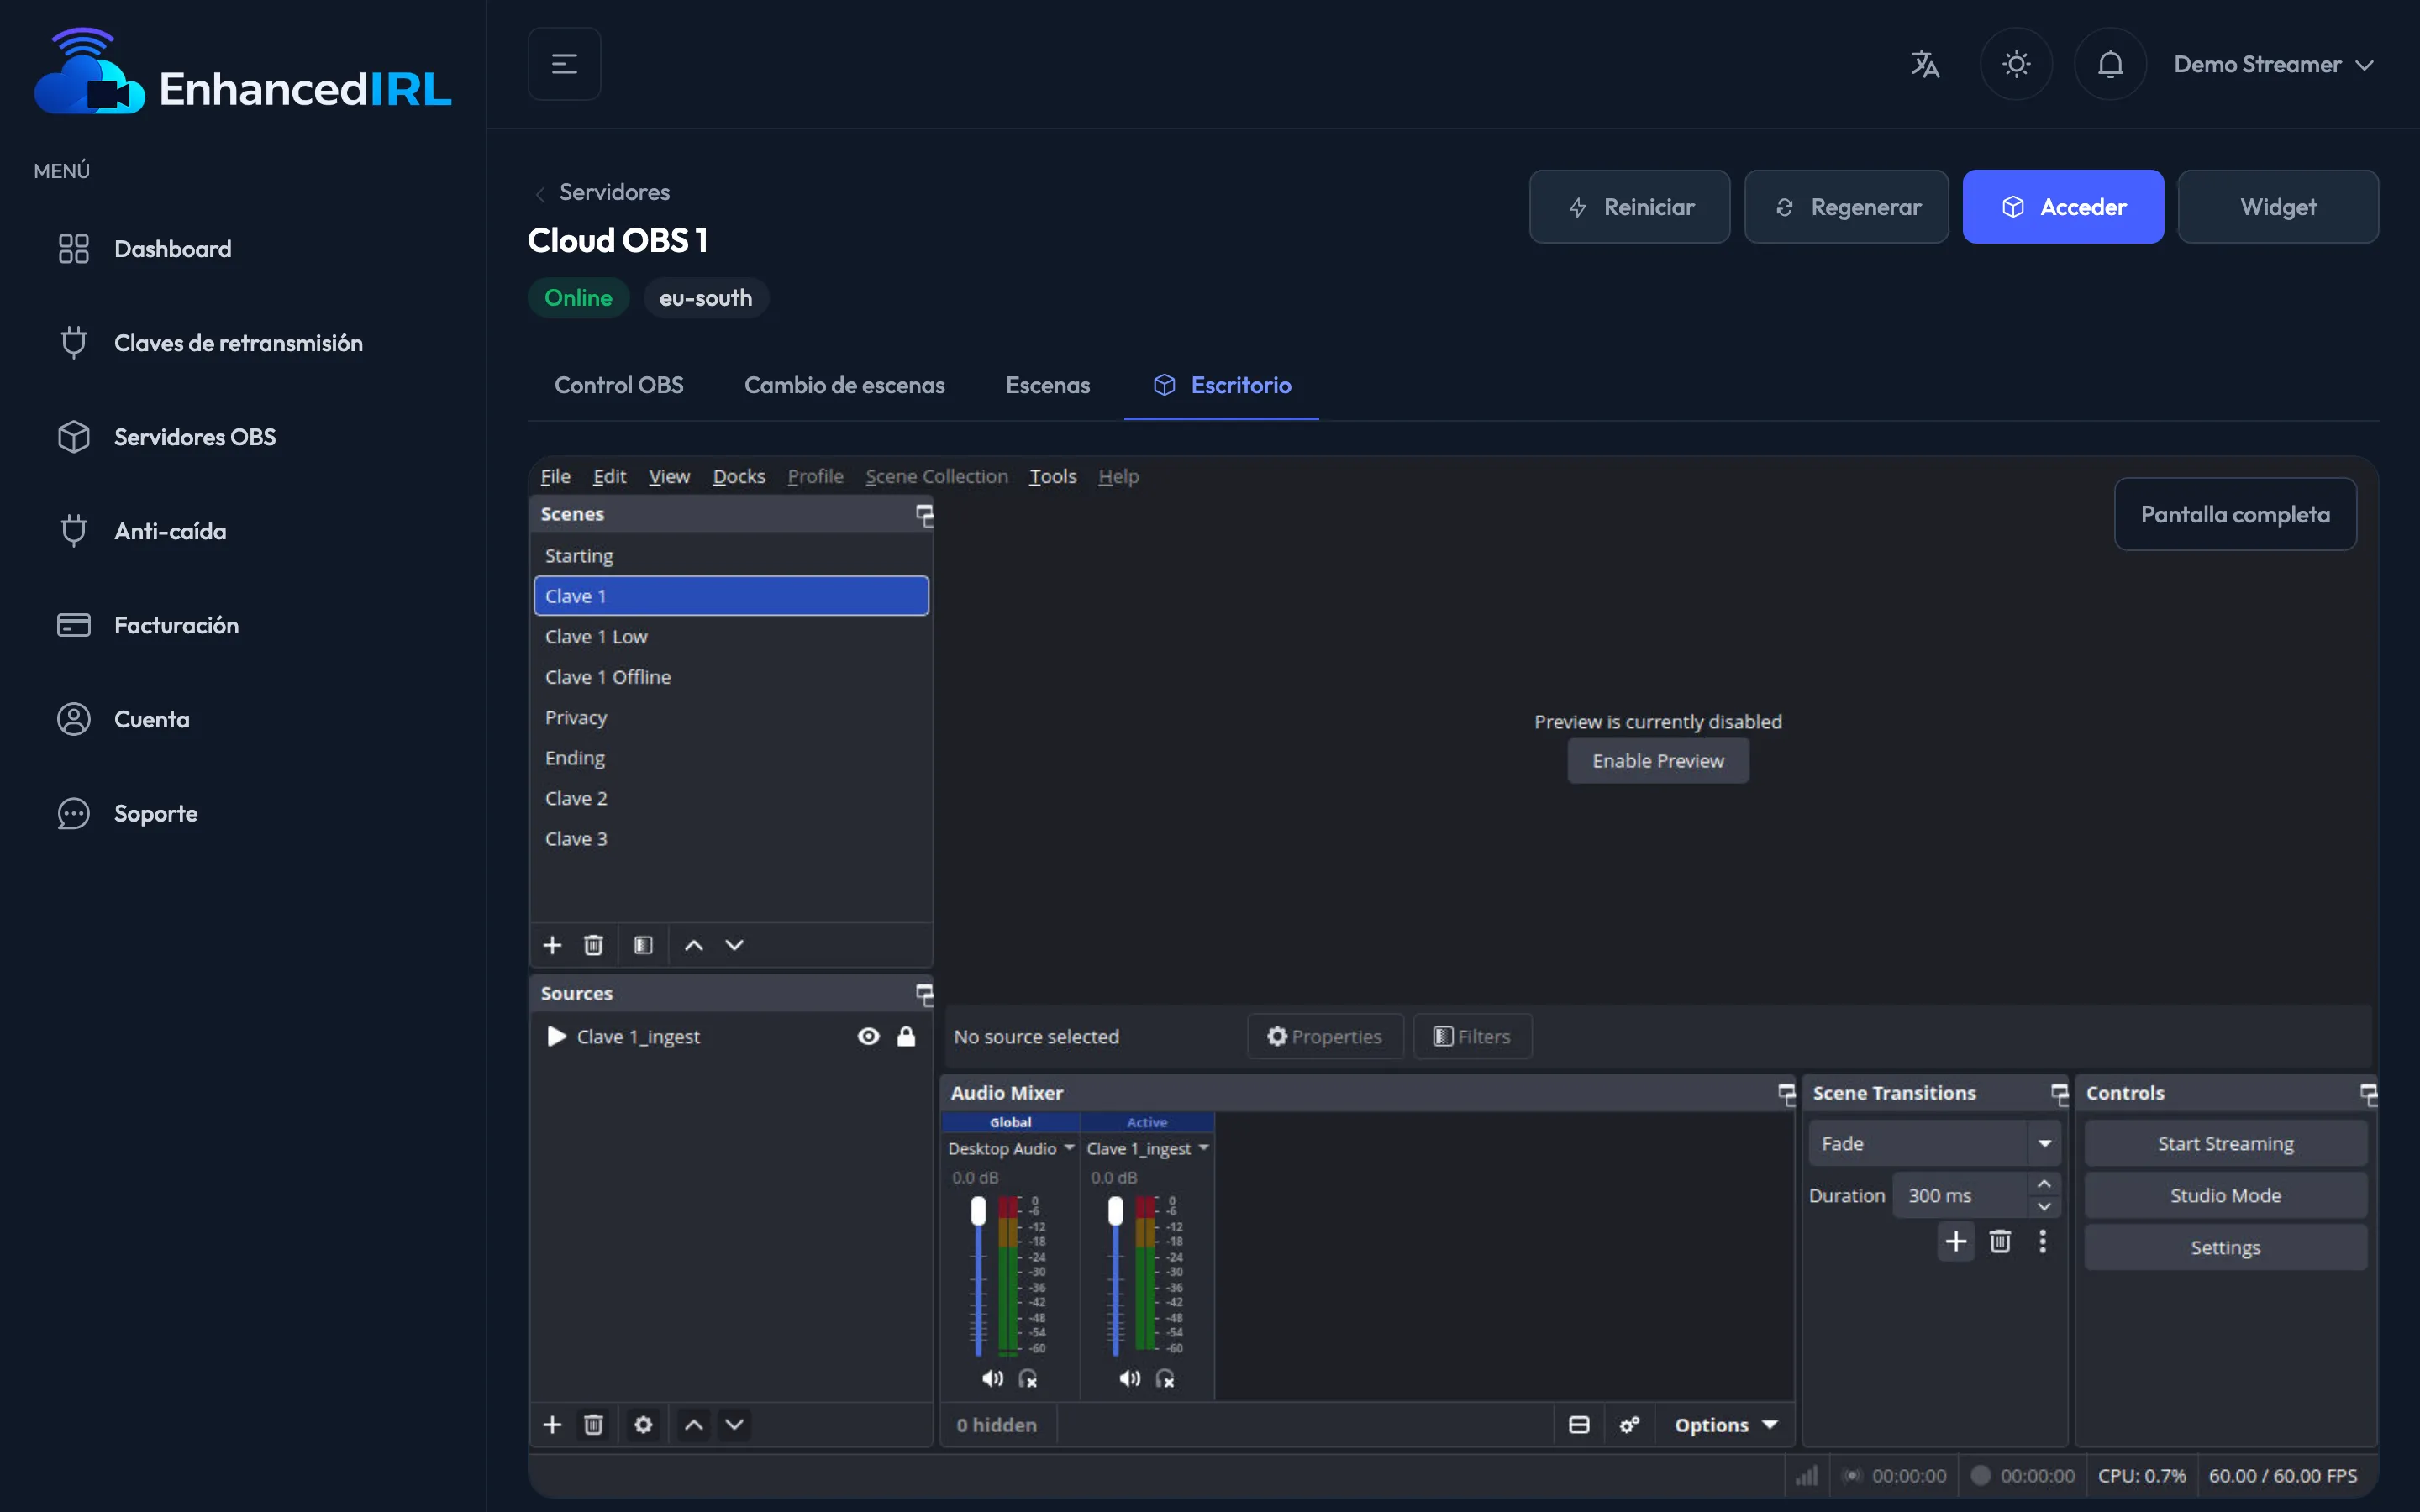Open Desktop Audio mixer dropdown

[1069, 1149]
